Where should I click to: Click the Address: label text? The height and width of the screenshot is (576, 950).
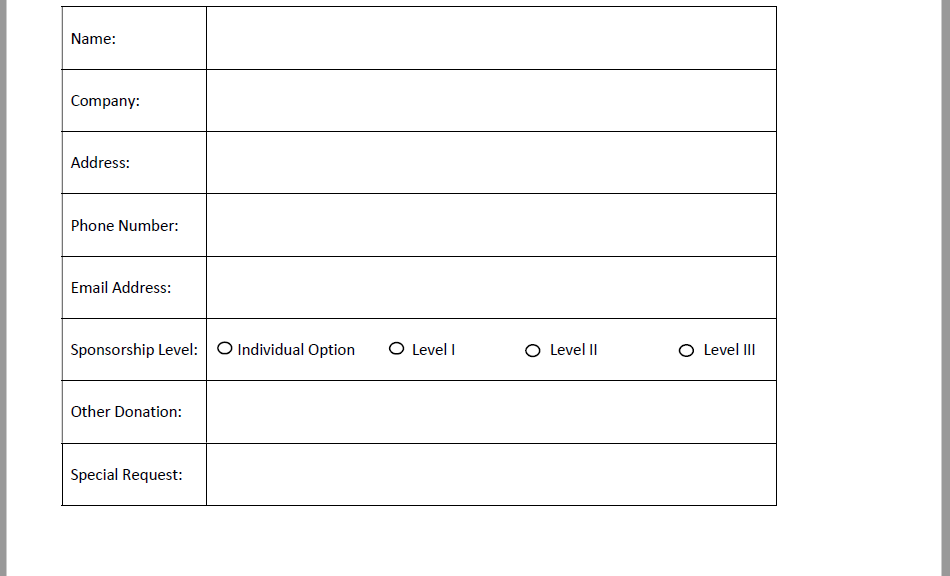coord(100,163)
